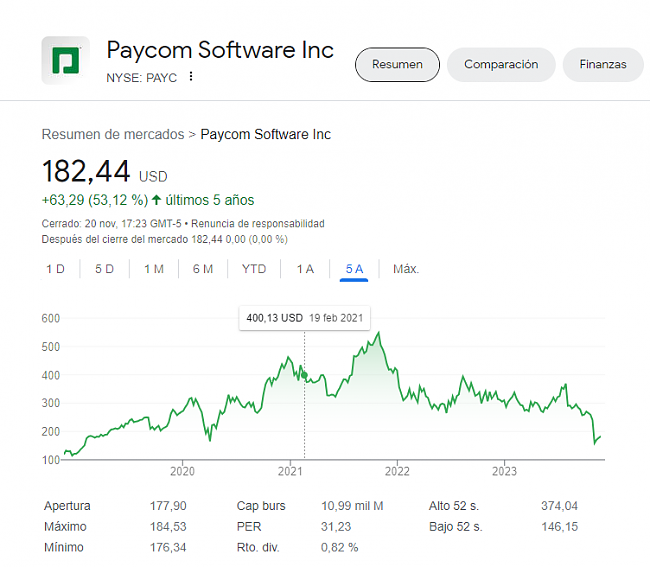
Task: Click the Paycom green logo icon
Action: tap(65, 61)
